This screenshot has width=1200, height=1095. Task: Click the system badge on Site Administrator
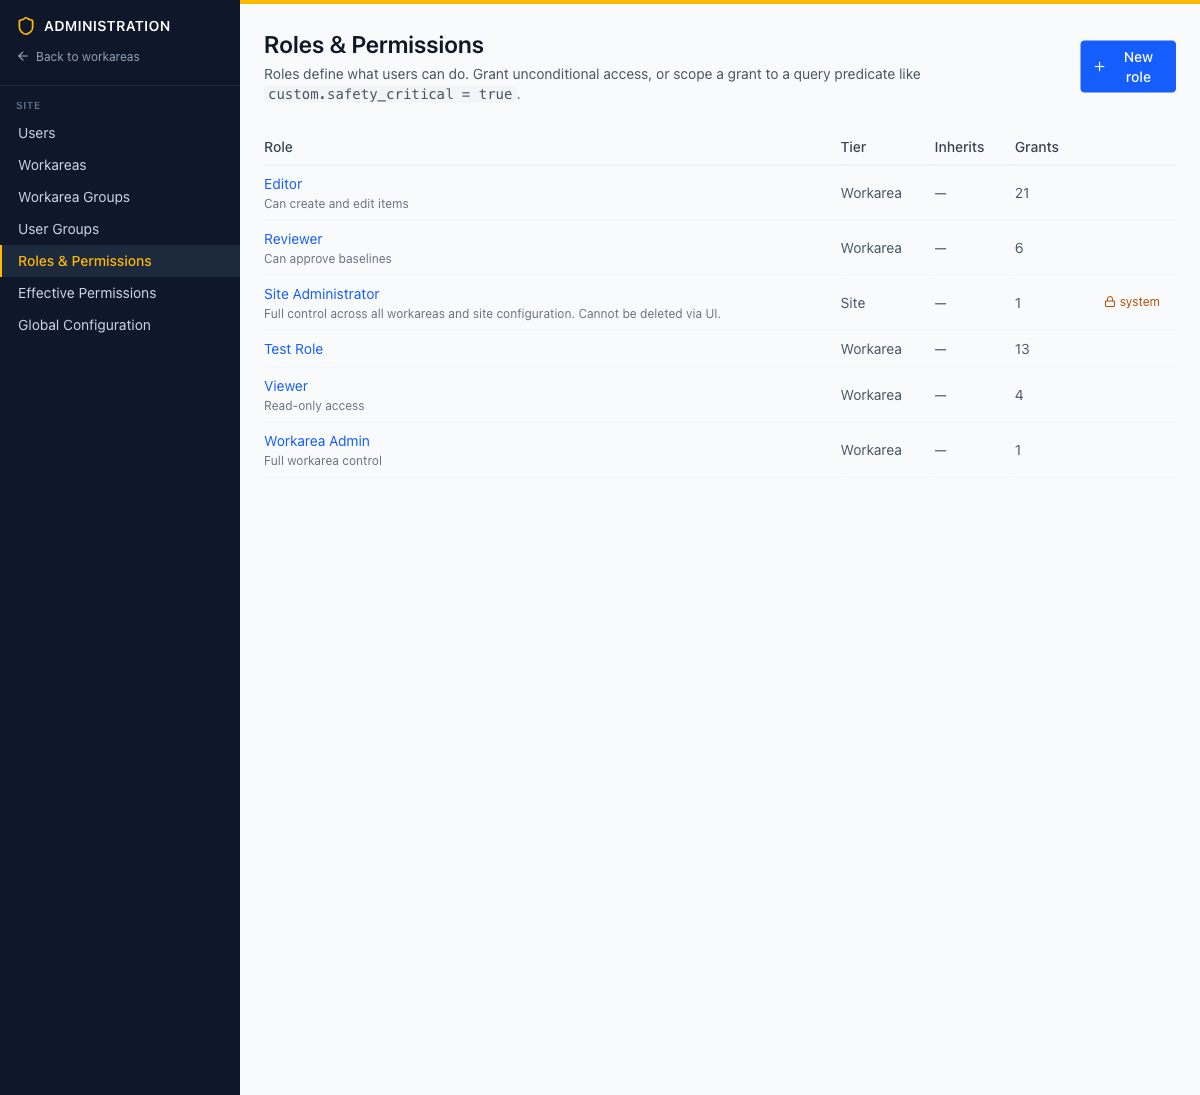click(x=1132, y=302)
